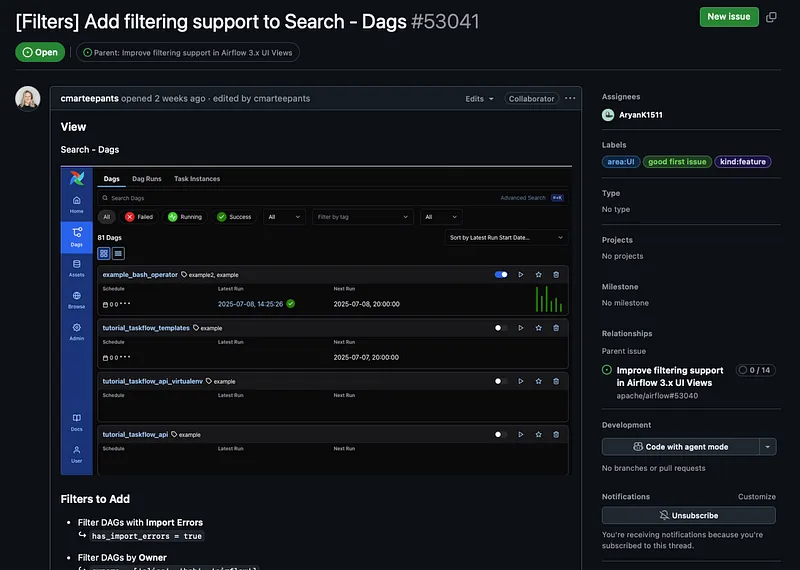
Task: Toggle tutorial_taskflow_templates pause switch
Action: (x=501, y=328)
